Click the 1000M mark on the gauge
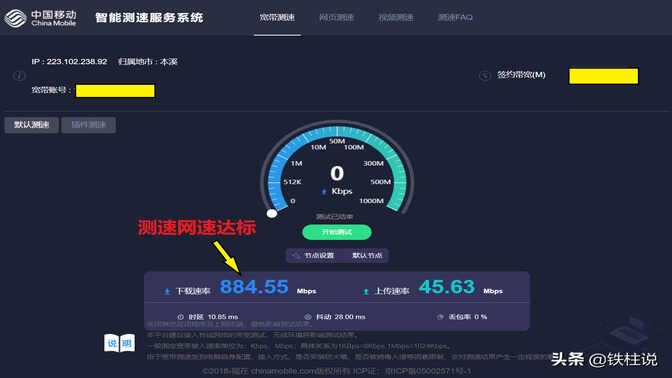 [371, 201]
